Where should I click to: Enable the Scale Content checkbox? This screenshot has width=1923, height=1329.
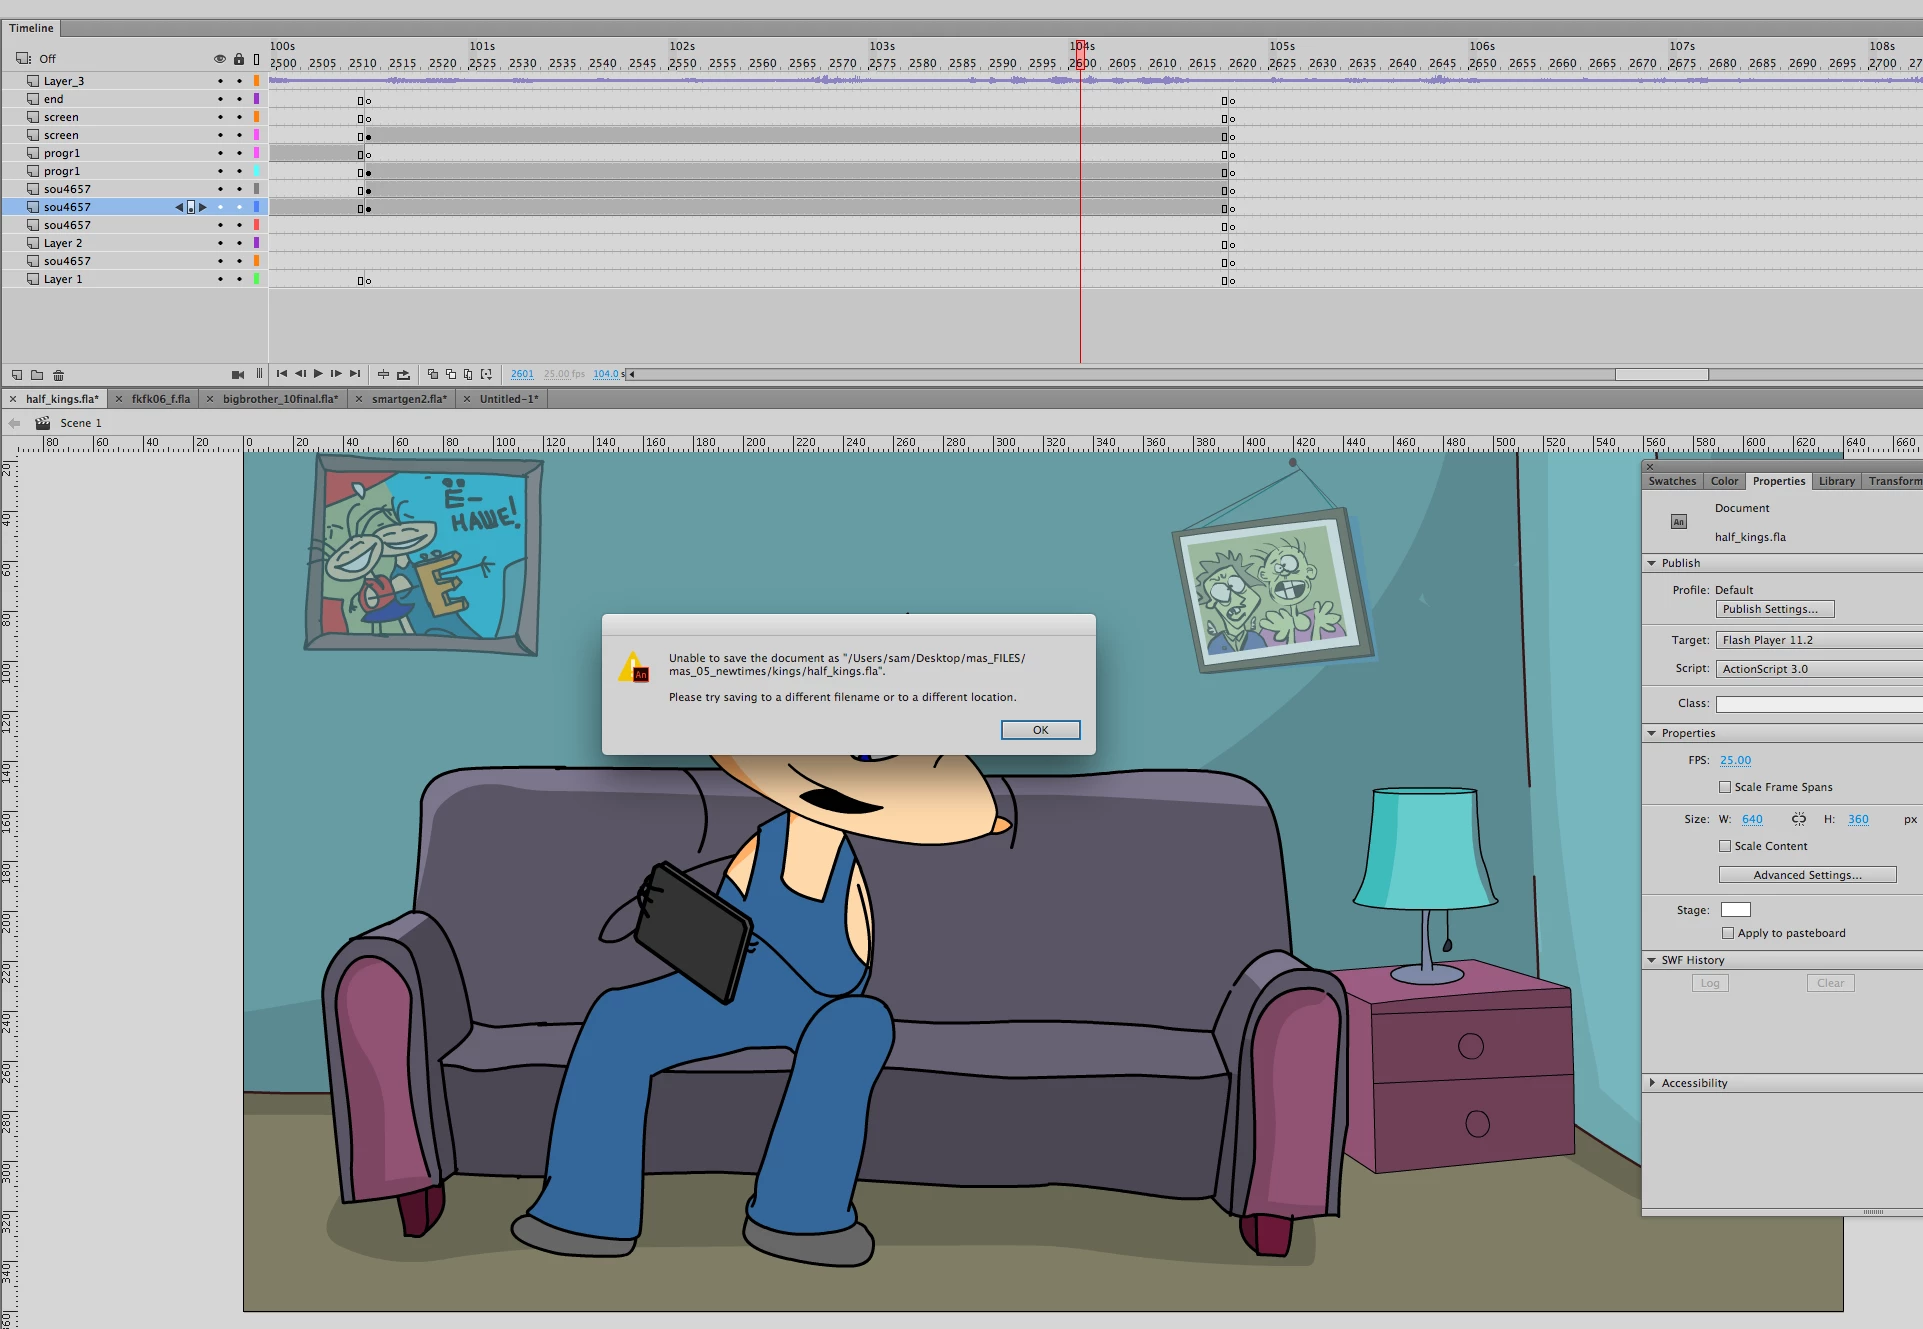click(x=1725, y=846)
